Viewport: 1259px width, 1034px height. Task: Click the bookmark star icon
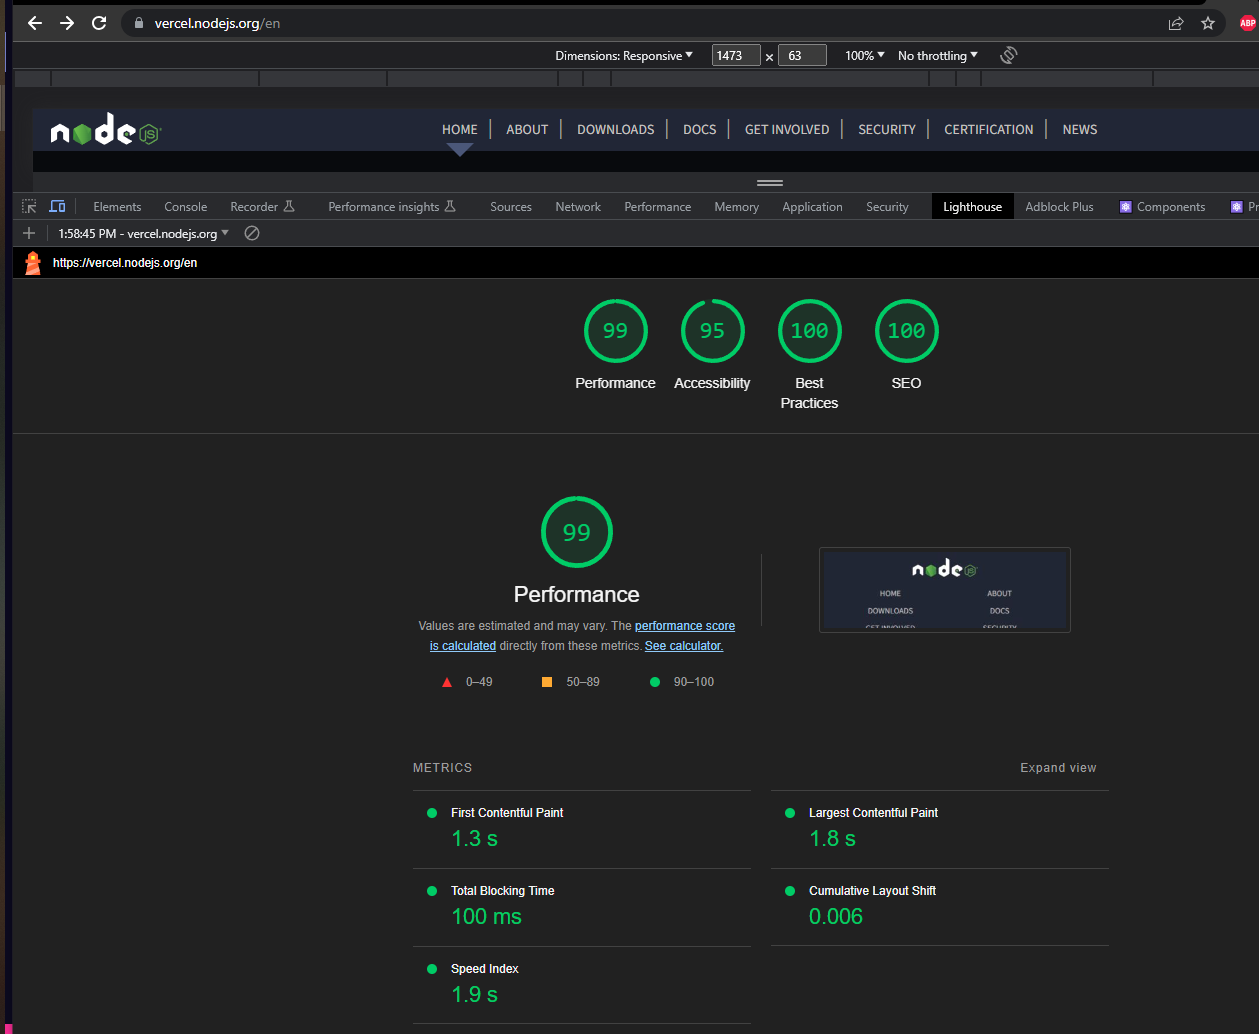click(1208, 22)
